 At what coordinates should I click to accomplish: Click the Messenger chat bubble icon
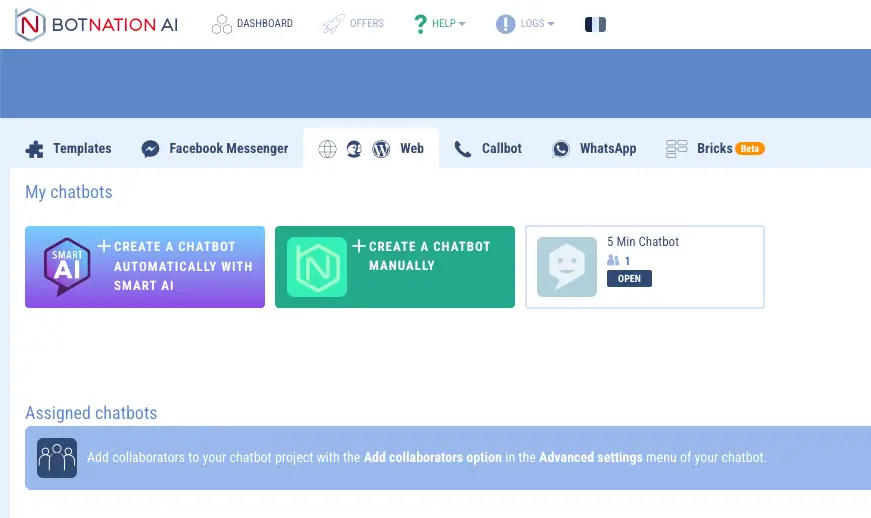point(150,149)
